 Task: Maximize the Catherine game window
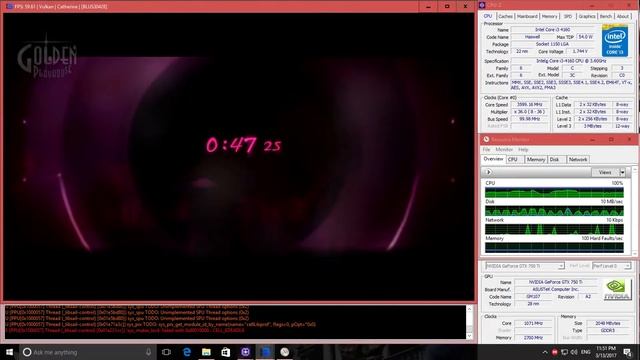coord(447,7)
